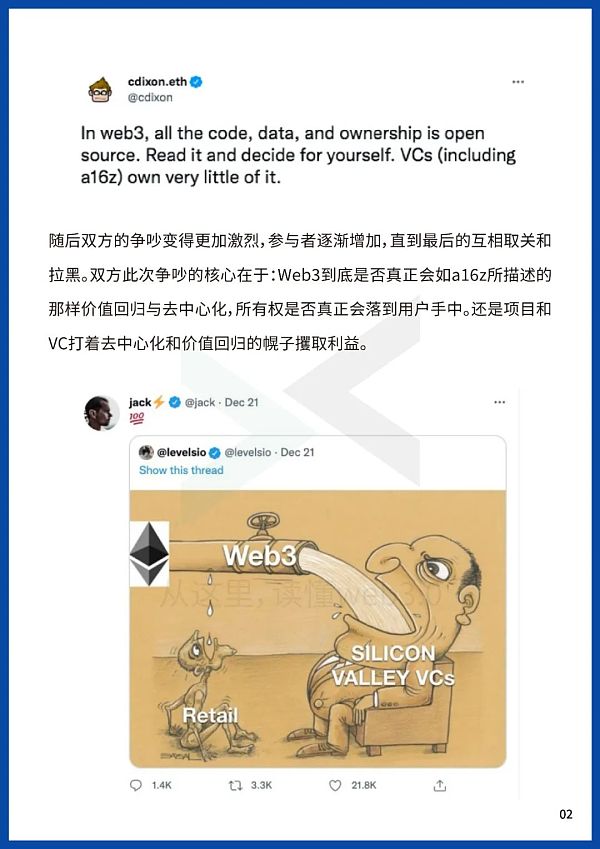This screenshot has width=600, height=849.
Task: Open the @cdixon handle link
Action: coord(150,97)
